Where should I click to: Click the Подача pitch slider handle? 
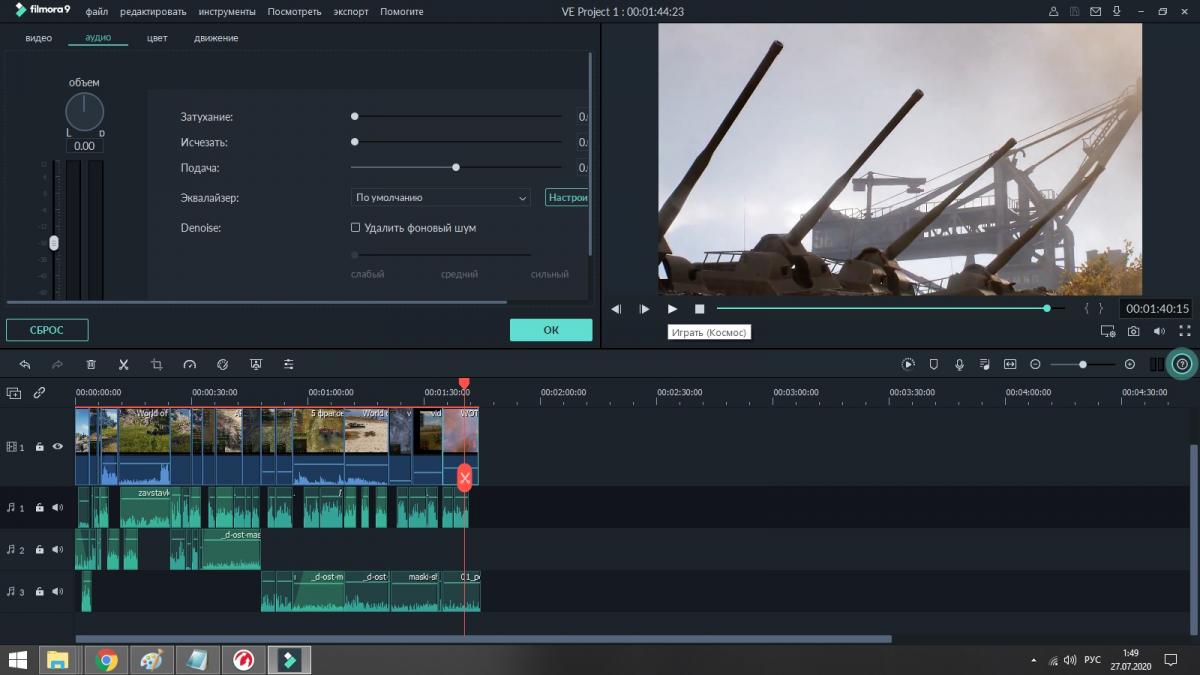tap(456, 168)
